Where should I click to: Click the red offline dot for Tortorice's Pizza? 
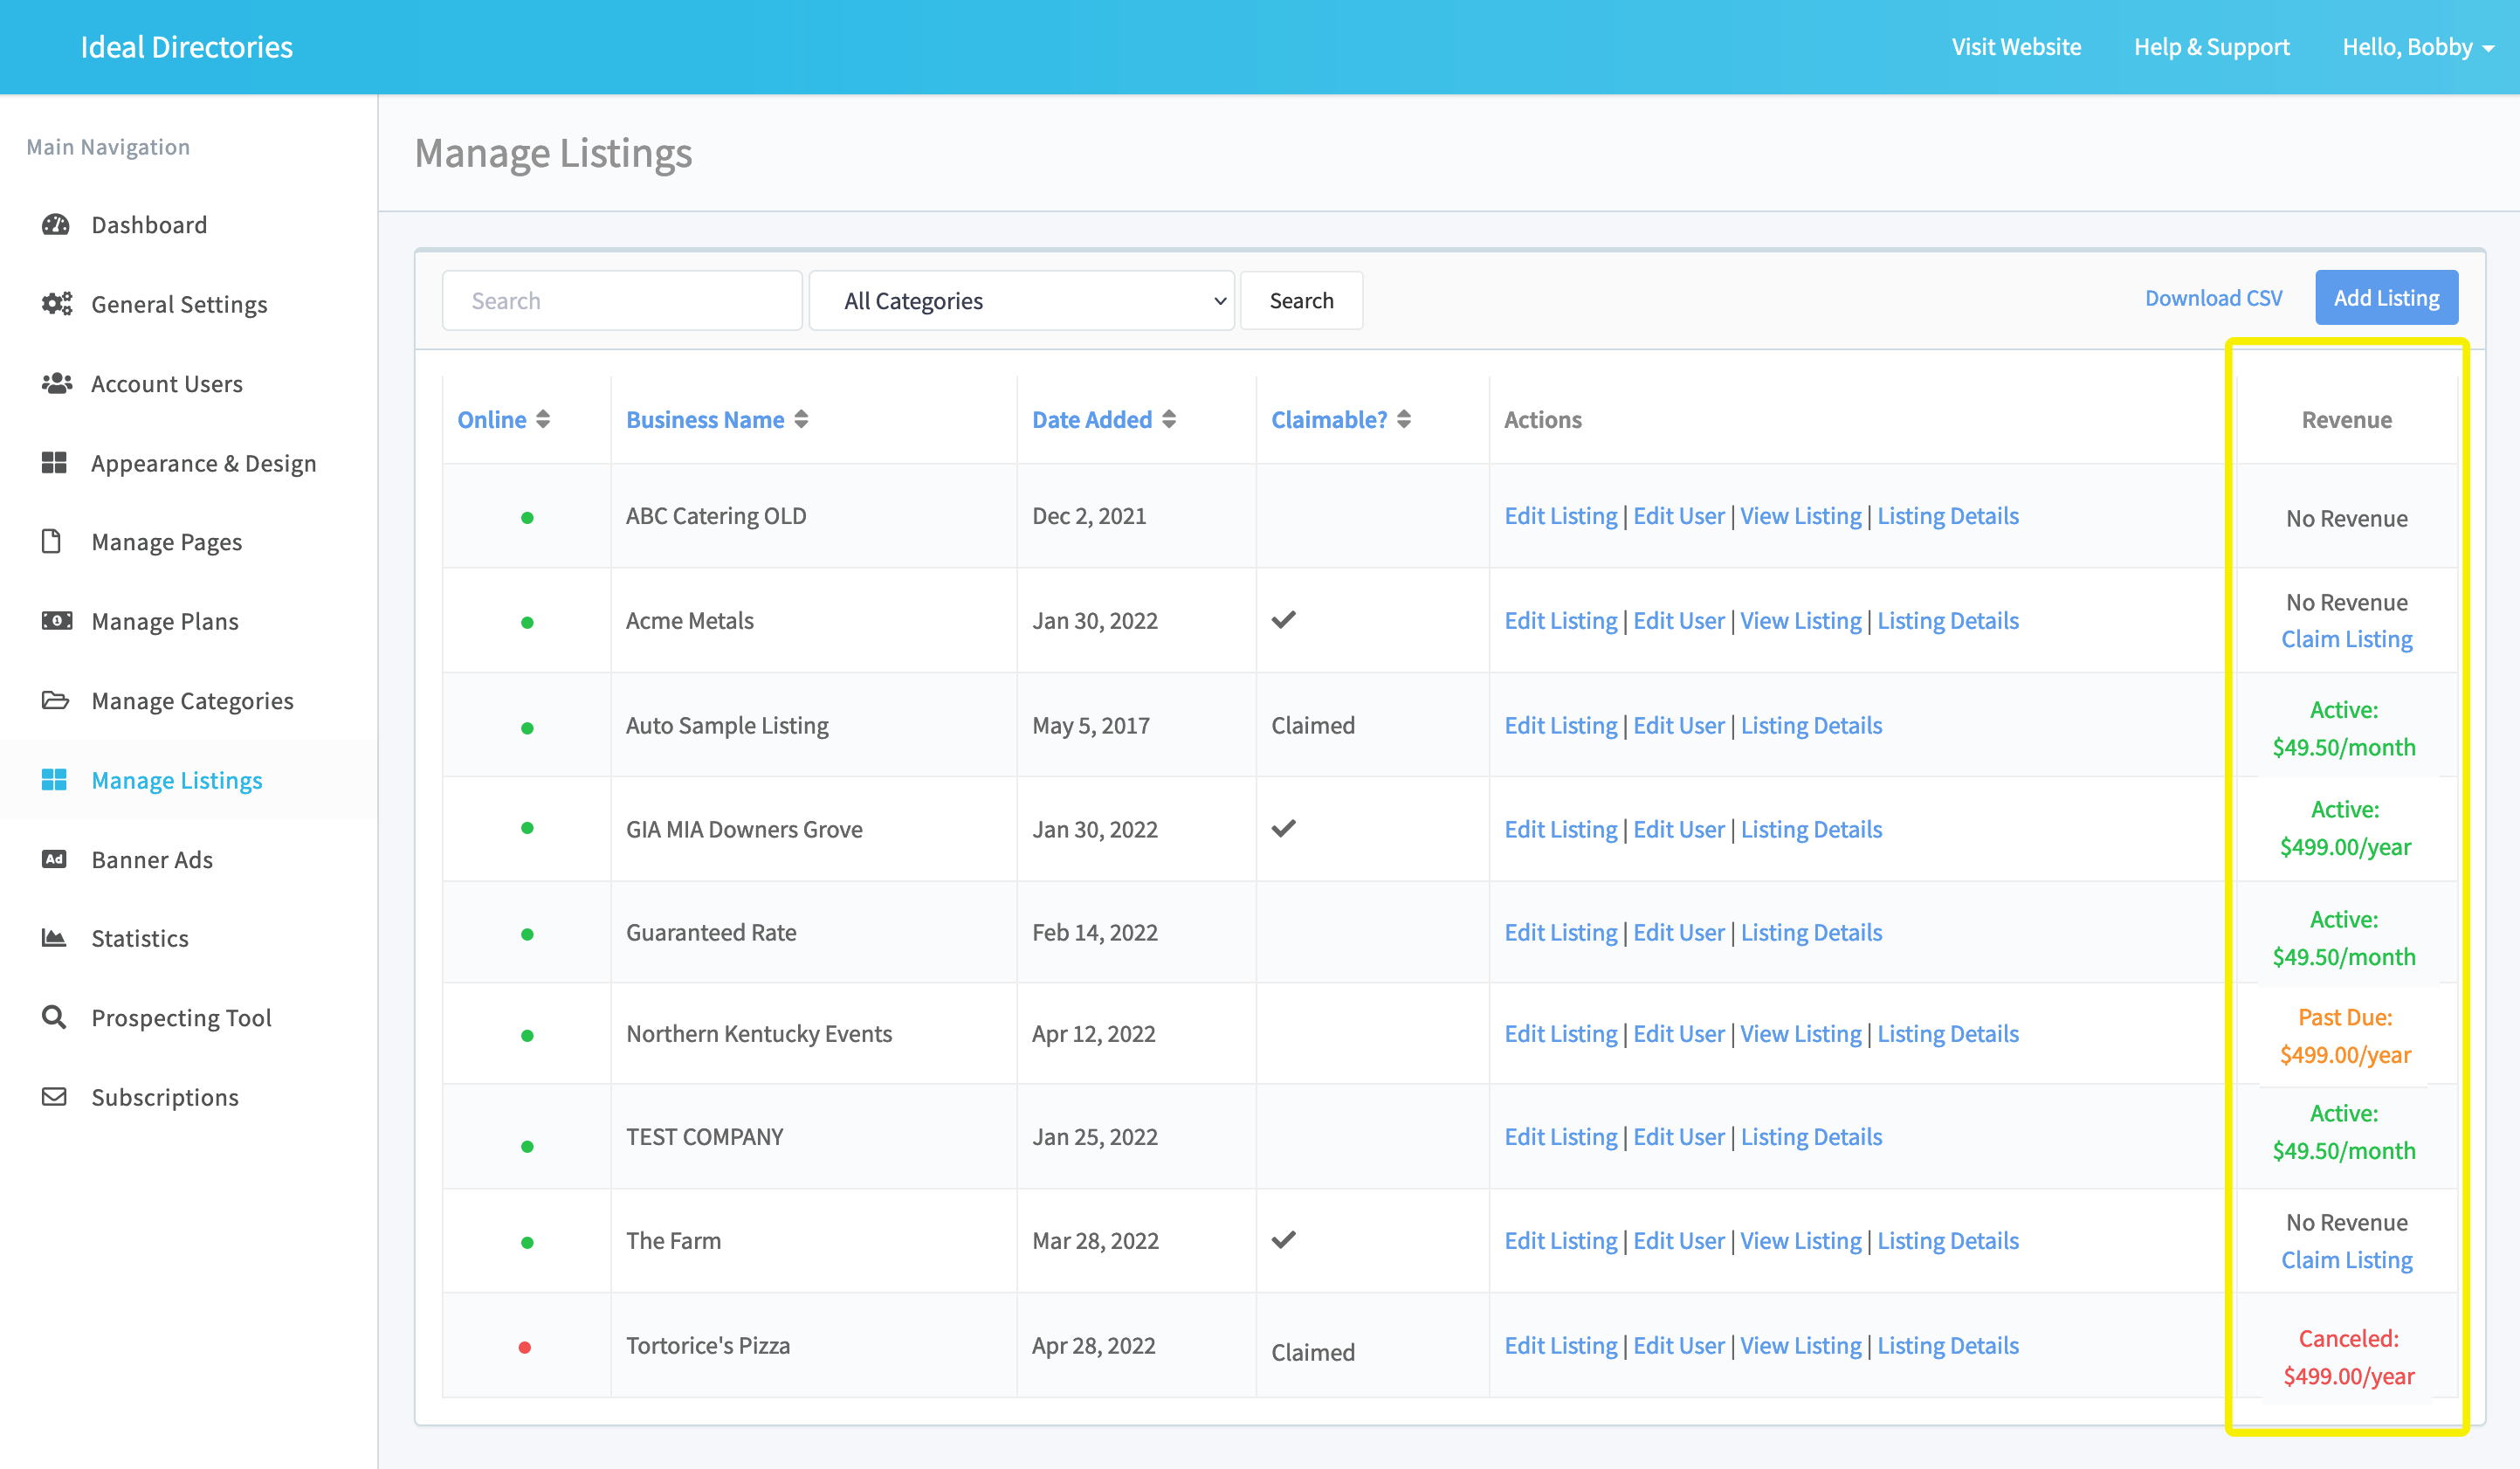[x=525, y=1347]
